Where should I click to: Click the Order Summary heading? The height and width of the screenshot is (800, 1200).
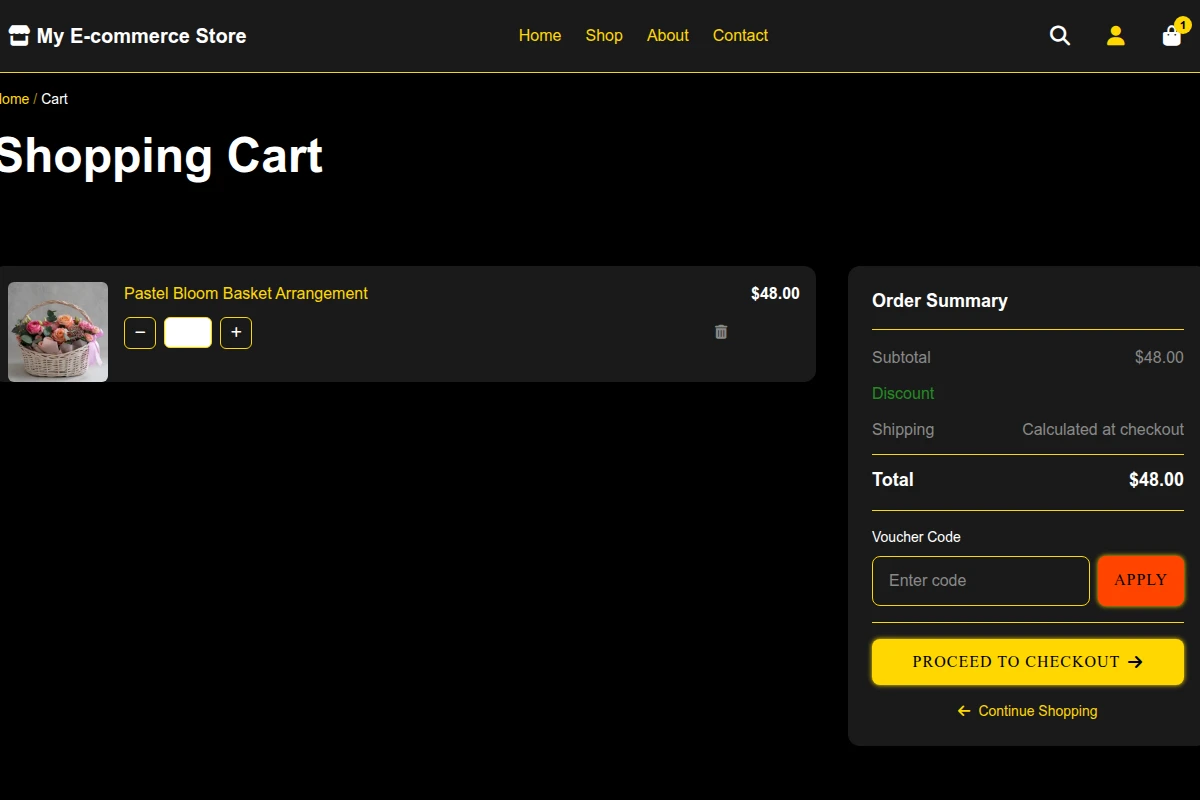[940, 301]
